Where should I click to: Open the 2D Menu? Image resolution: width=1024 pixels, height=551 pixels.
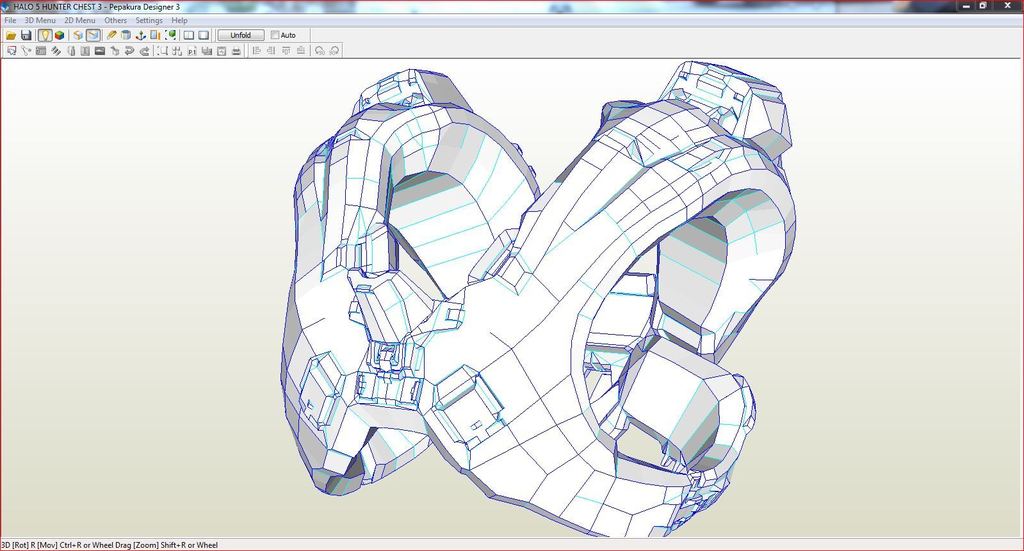coord(80,20)
